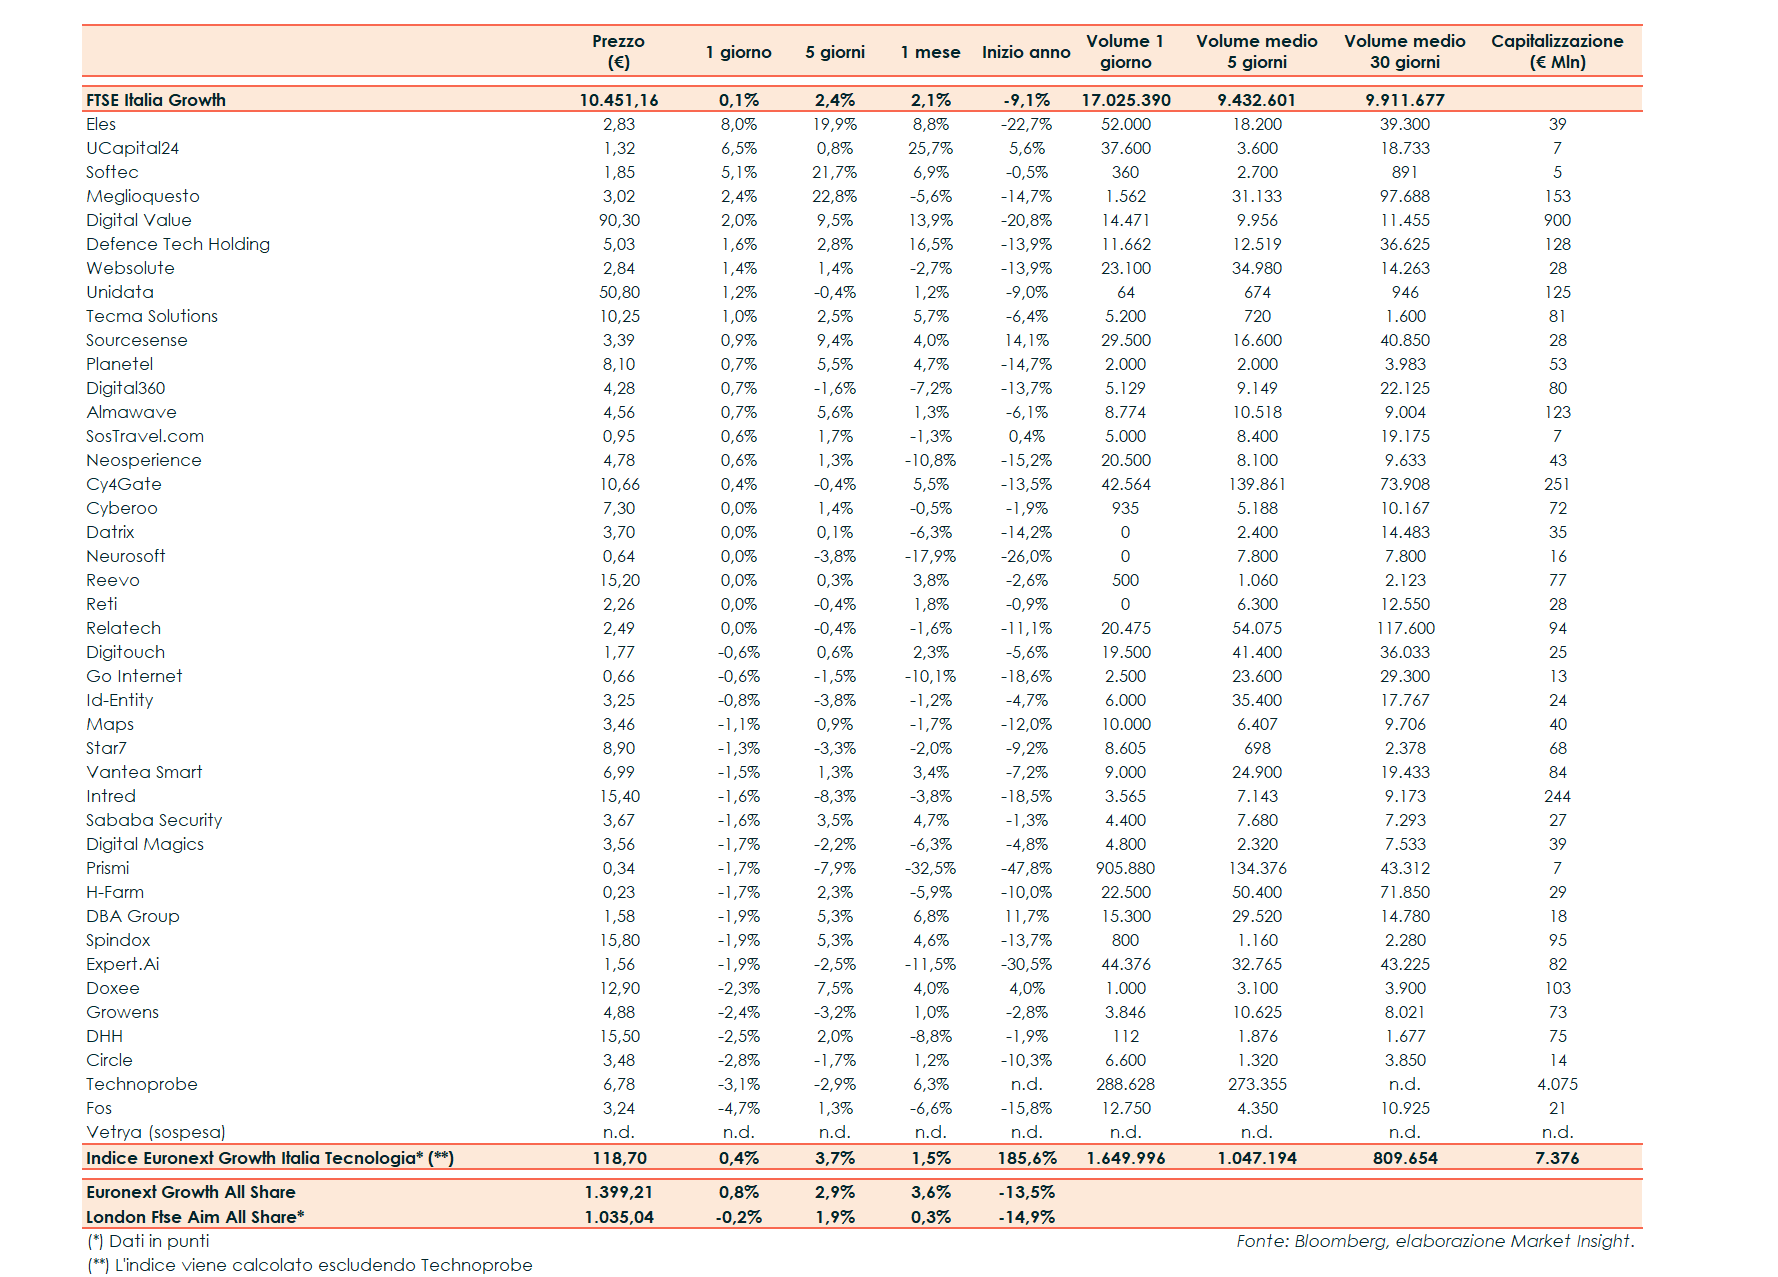The image size is (1778, 1277).
Task: Select the "Eles" company name
Action: point(101,124)
